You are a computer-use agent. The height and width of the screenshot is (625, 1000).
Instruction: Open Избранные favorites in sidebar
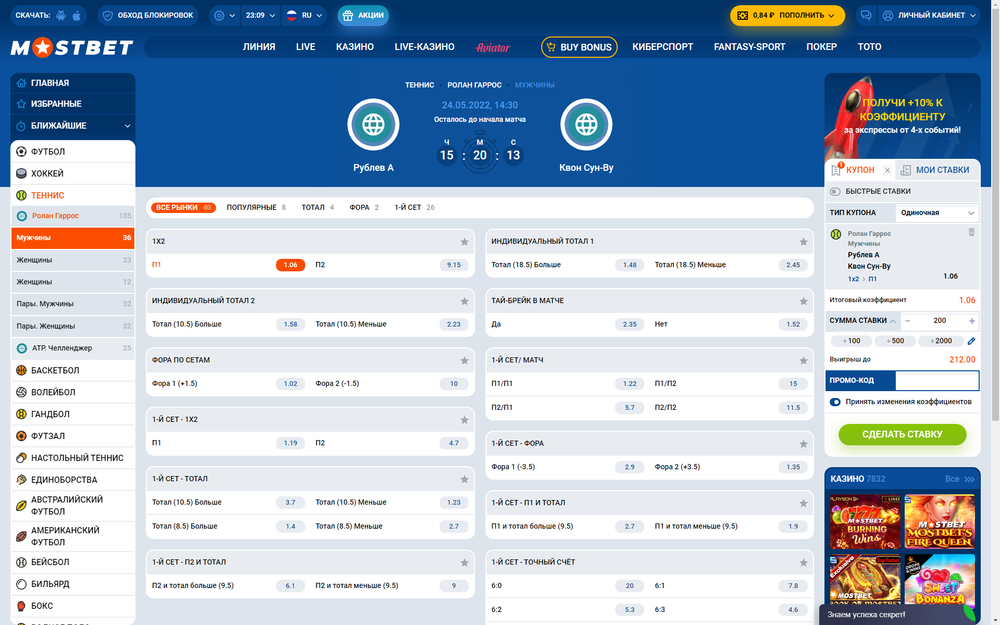[x=73, y=104]
